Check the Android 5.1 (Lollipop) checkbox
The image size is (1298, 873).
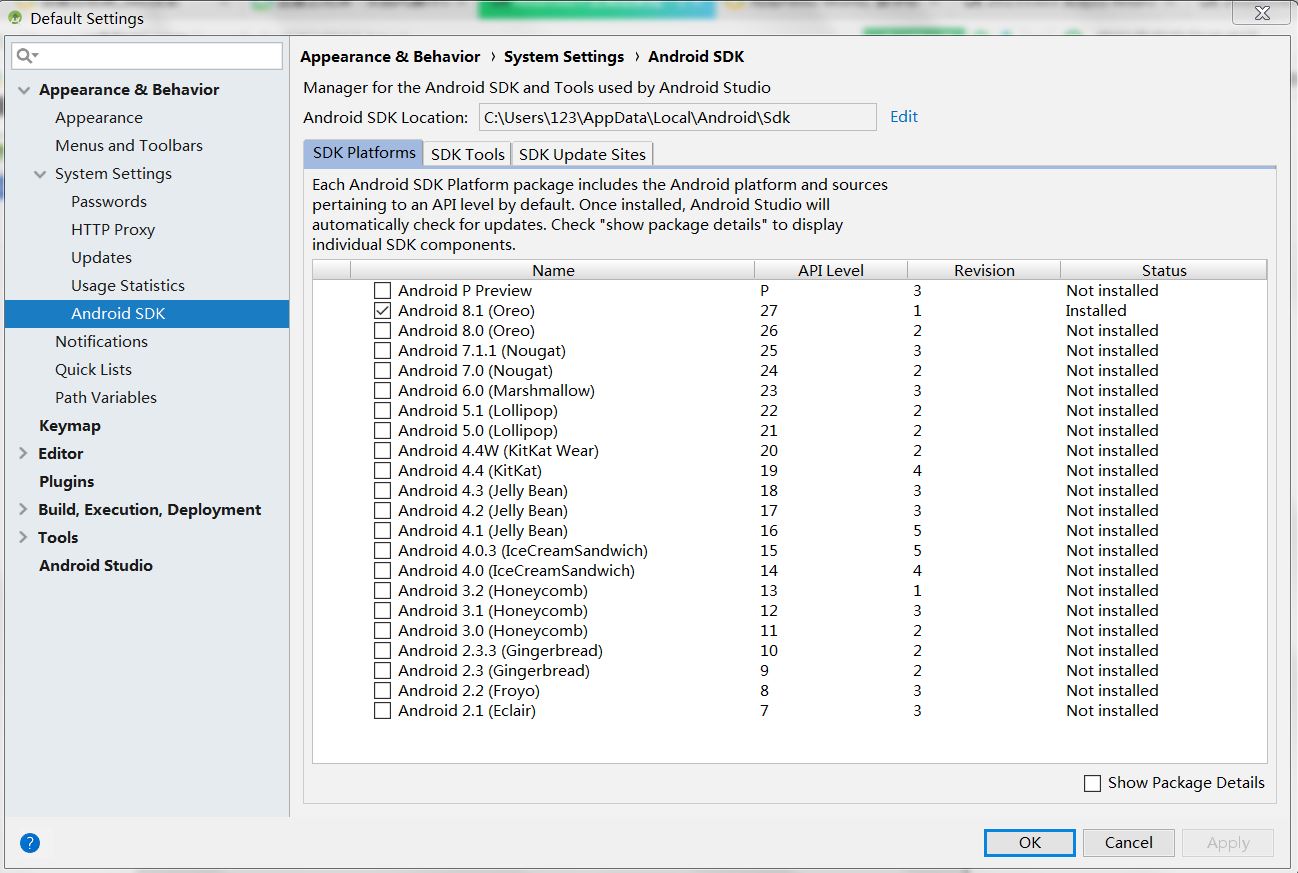point(382,411)
